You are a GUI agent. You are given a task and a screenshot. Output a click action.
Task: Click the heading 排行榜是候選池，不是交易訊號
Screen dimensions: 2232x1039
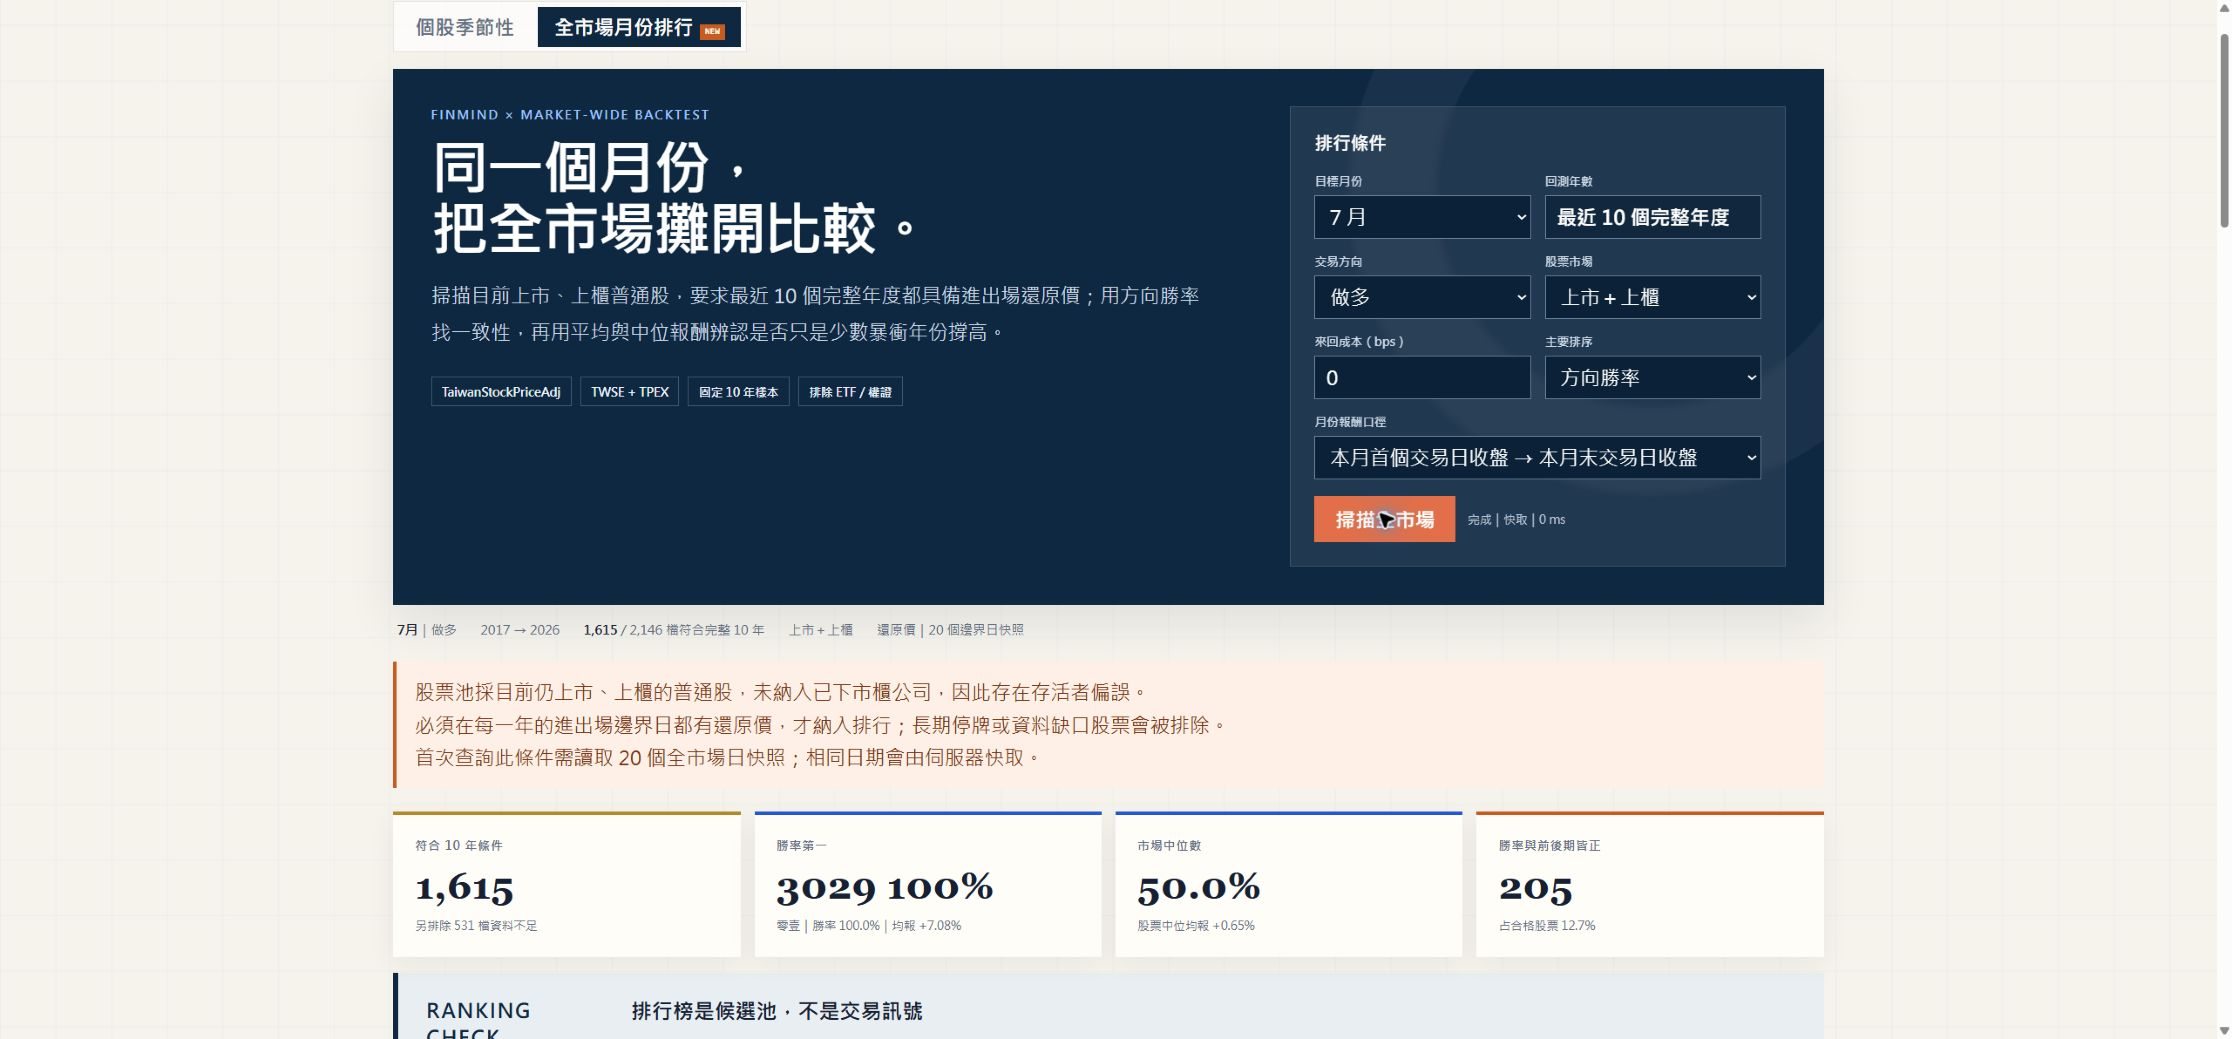click(777, 1011)
